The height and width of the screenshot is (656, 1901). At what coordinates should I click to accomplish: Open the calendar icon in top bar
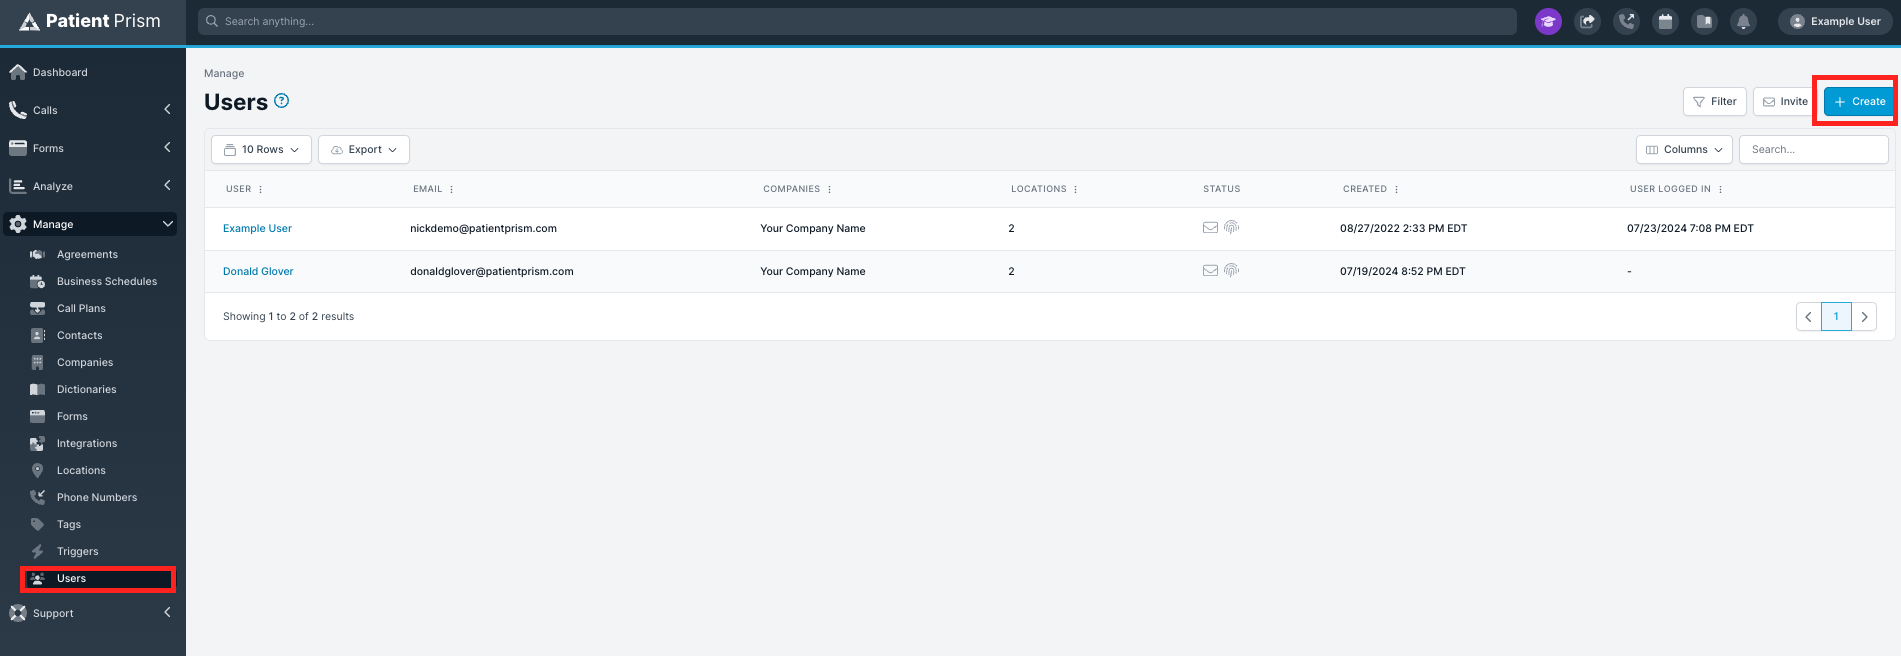(x=1665, y=21)
